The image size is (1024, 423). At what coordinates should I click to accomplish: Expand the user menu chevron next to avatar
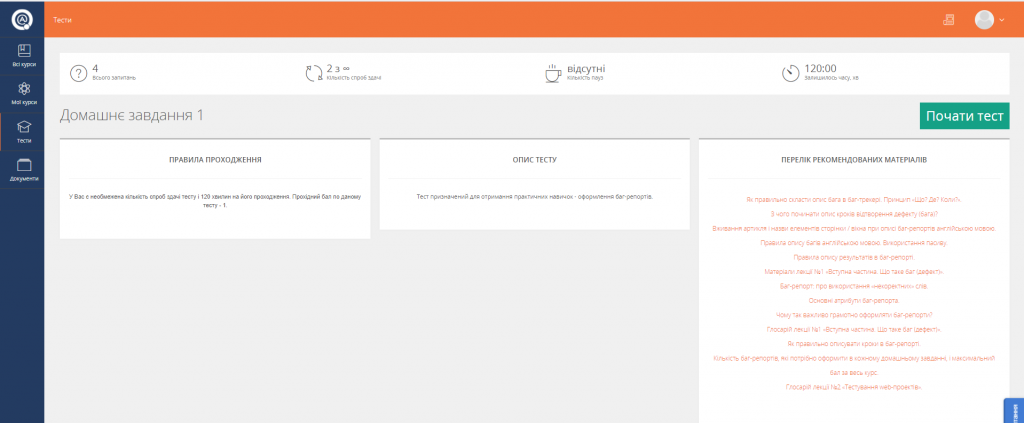click(1002, 20)
